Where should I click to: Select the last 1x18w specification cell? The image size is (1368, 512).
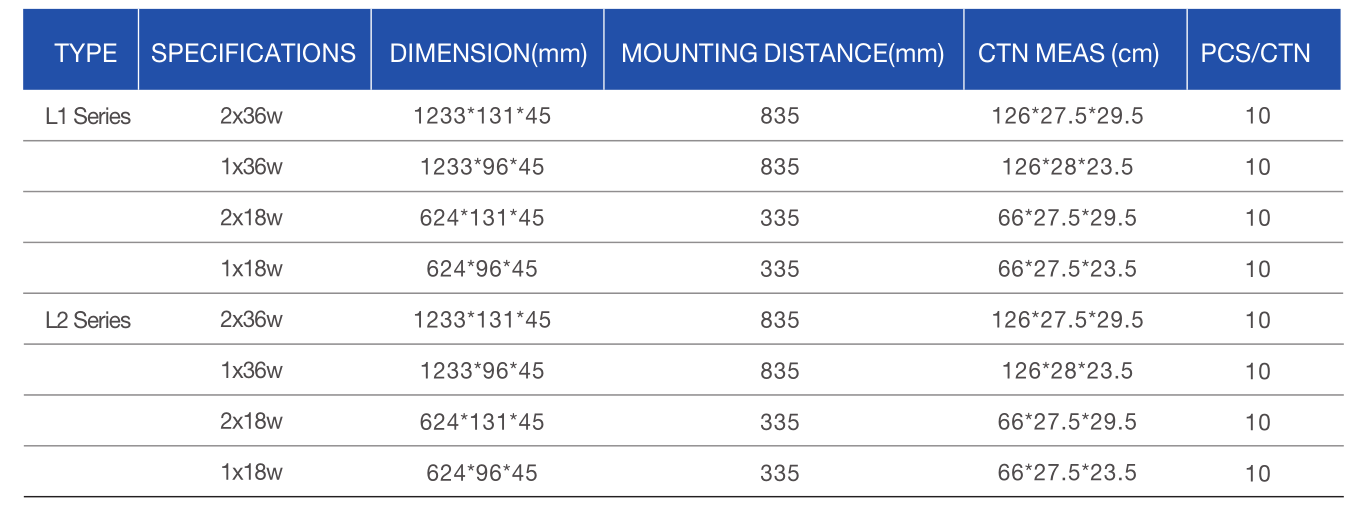[252, 472]
